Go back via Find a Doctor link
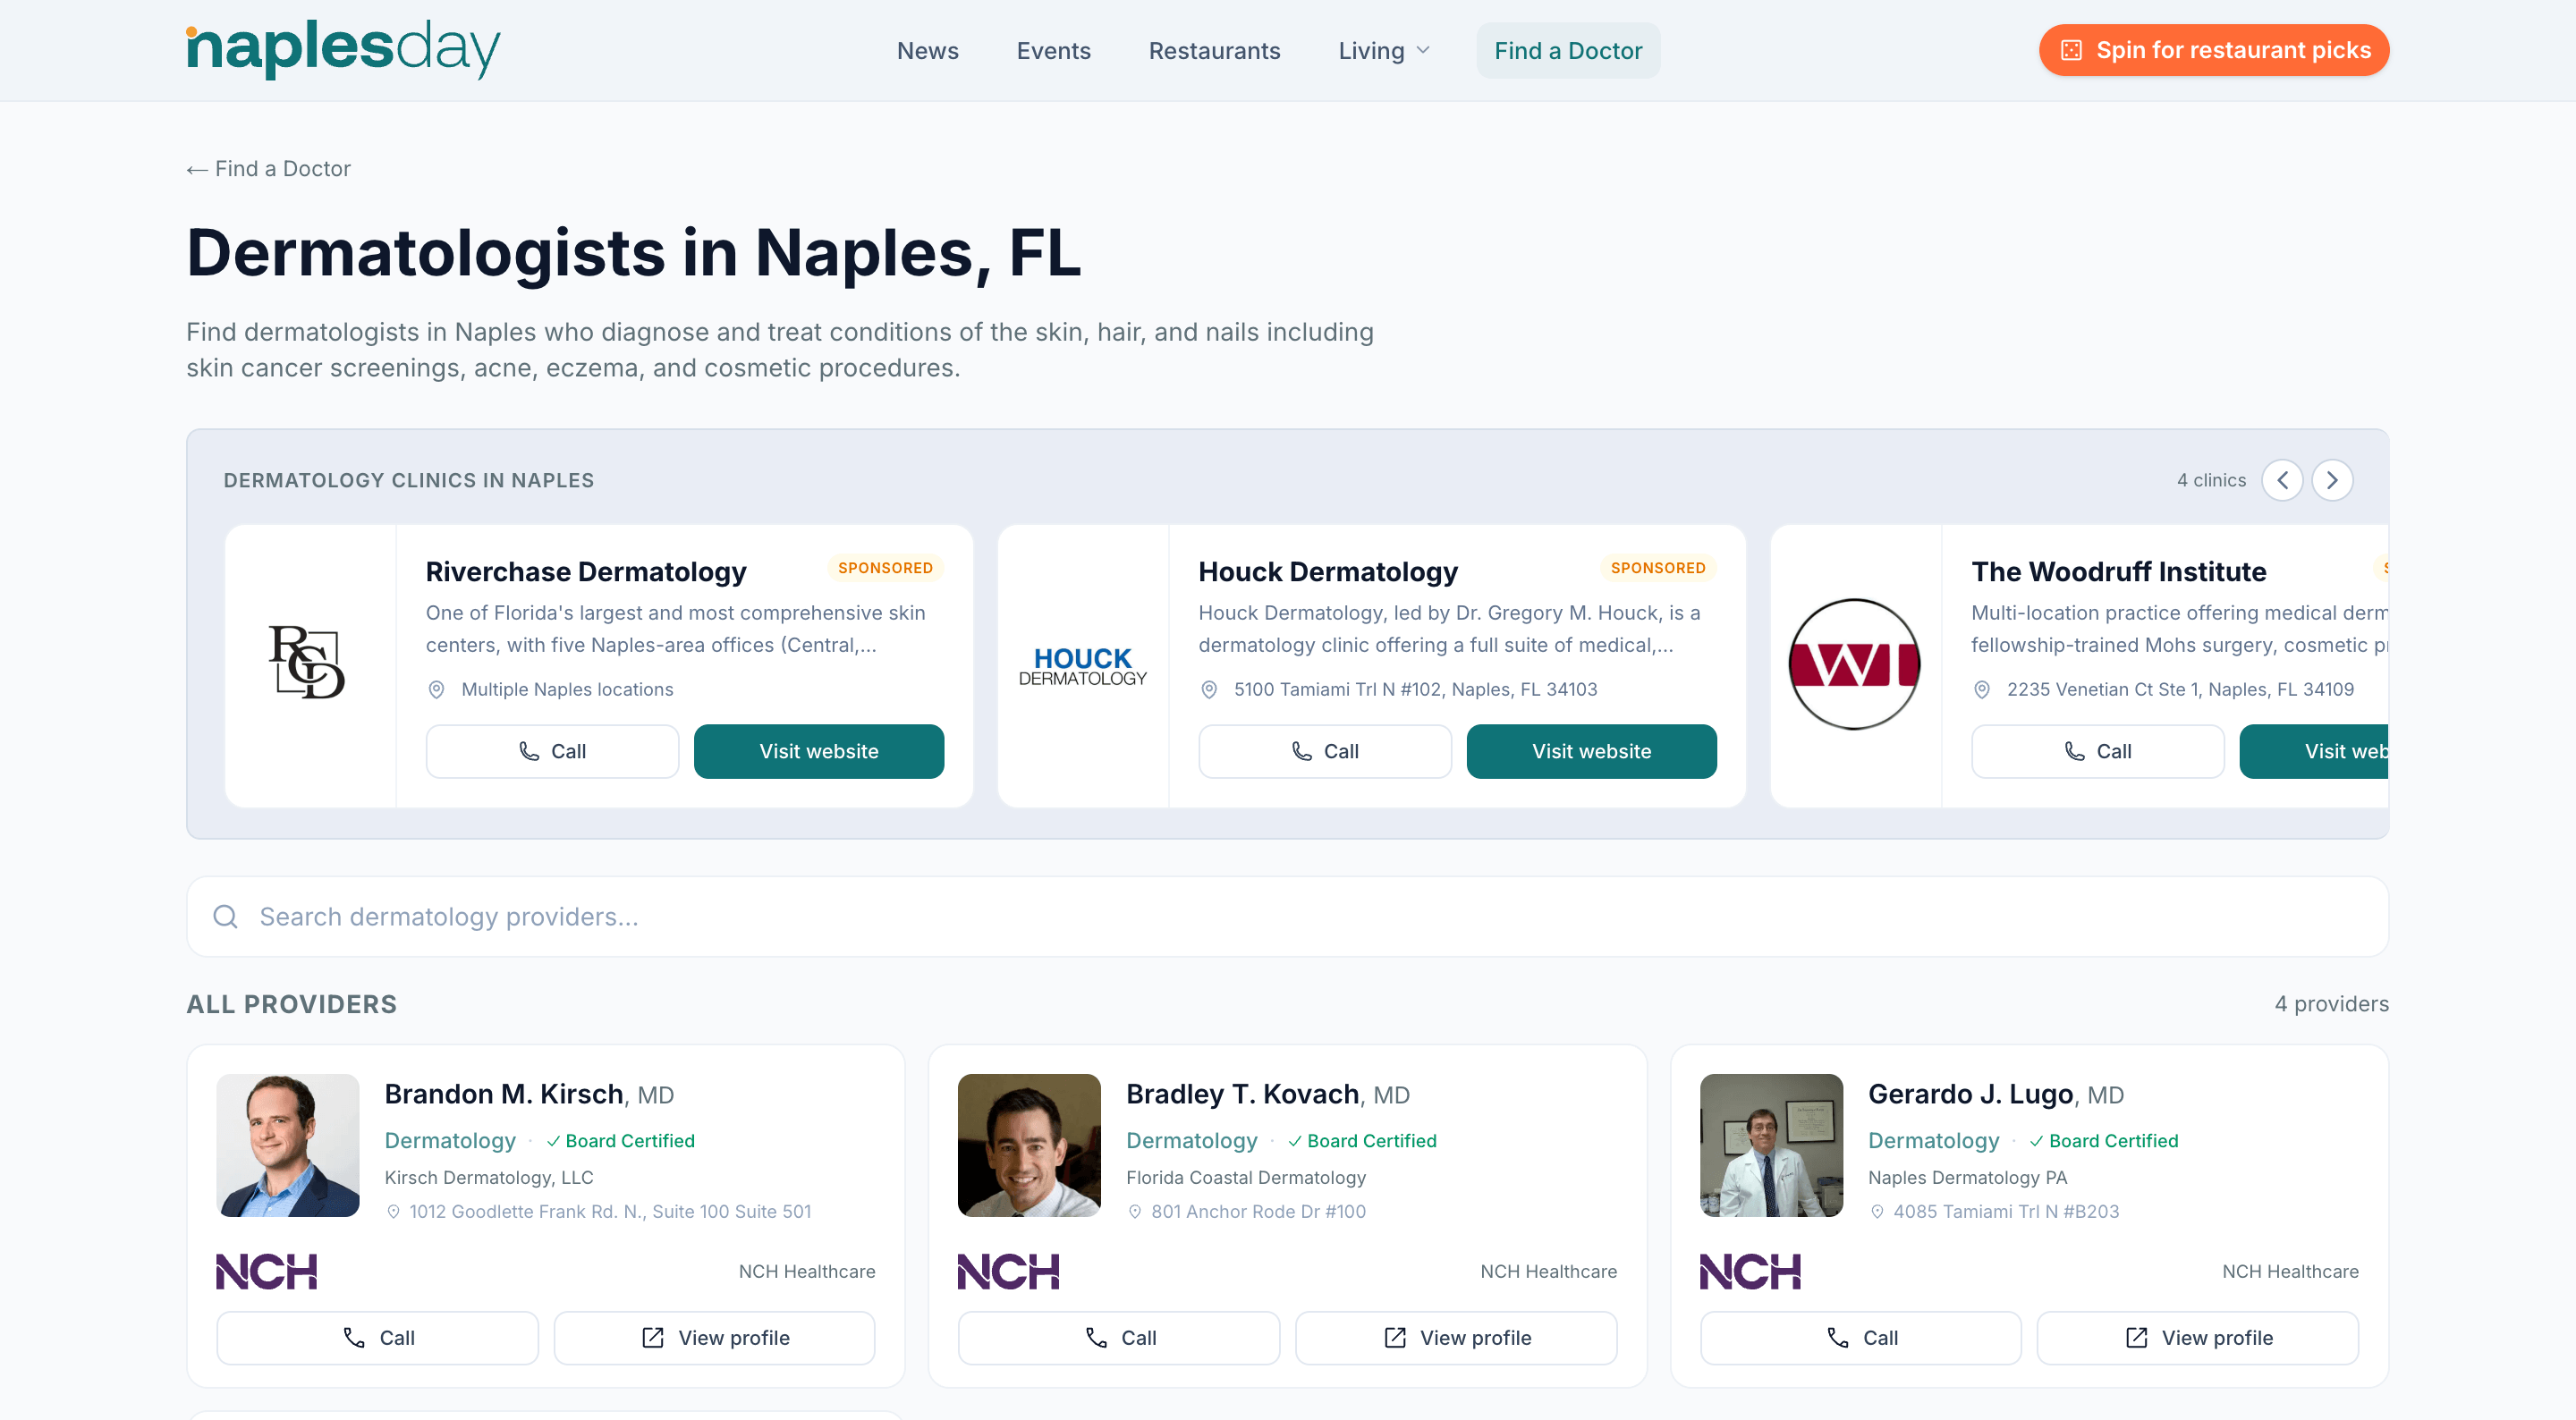The width and height of the screenshot is (2576, 1420). [269, 169]
